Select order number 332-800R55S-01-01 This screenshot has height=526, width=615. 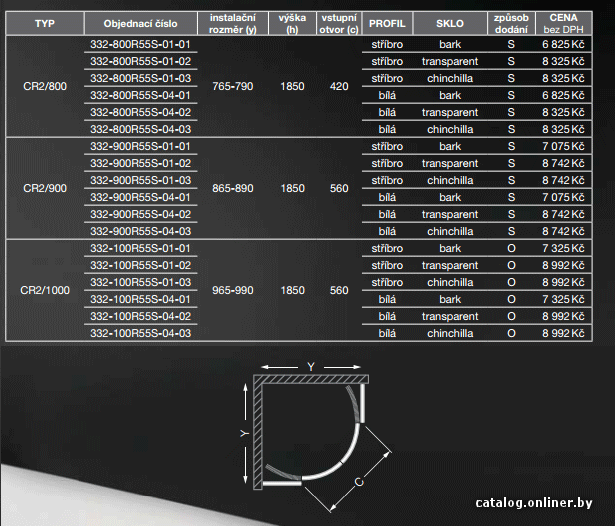[x=140, y=44]
